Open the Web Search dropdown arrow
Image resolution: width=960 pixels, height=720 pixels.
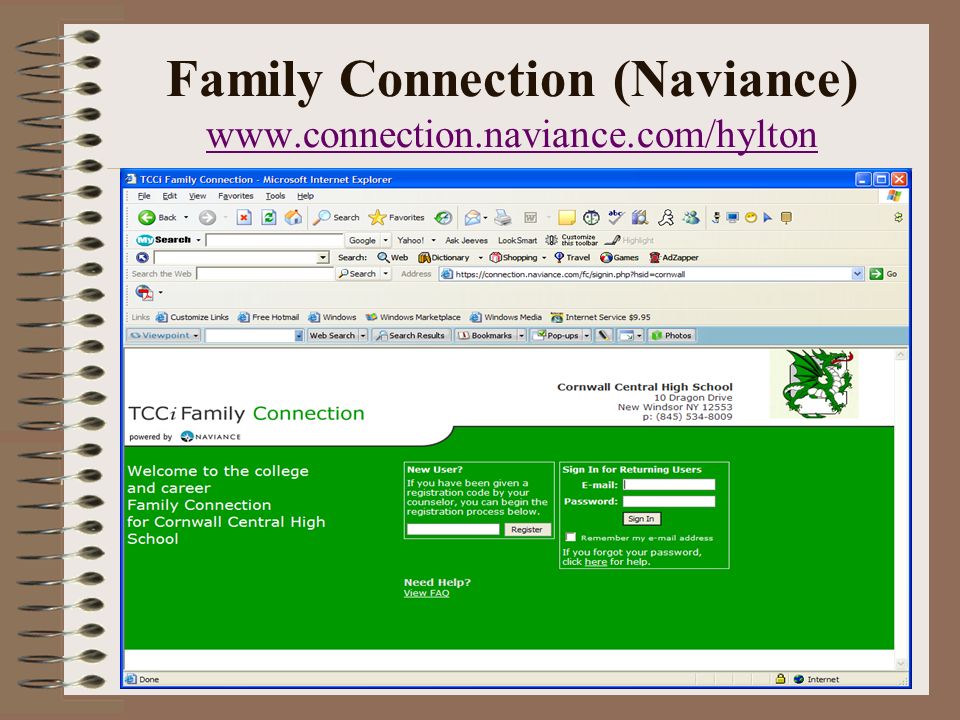pyautogui.click(x=363, y=336)
